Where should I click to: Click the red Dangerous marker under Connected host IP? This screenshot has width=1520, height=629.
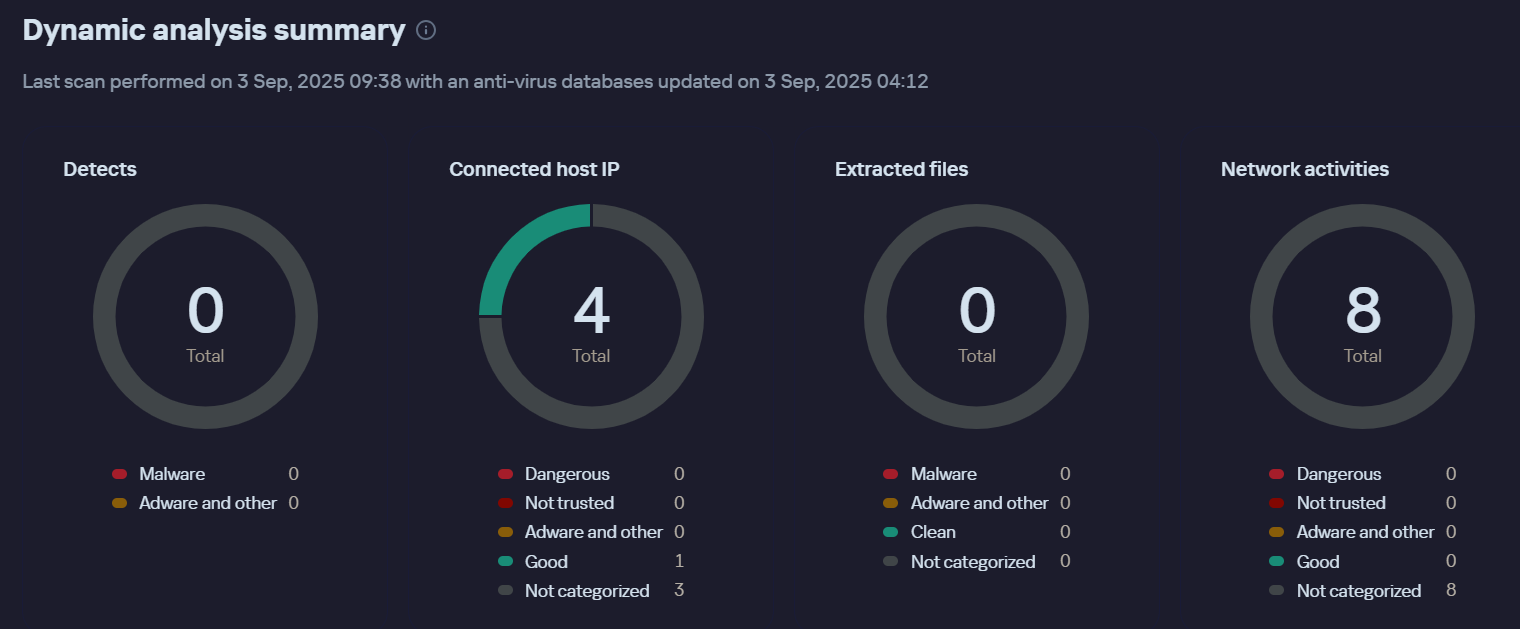tap(505, 474)
